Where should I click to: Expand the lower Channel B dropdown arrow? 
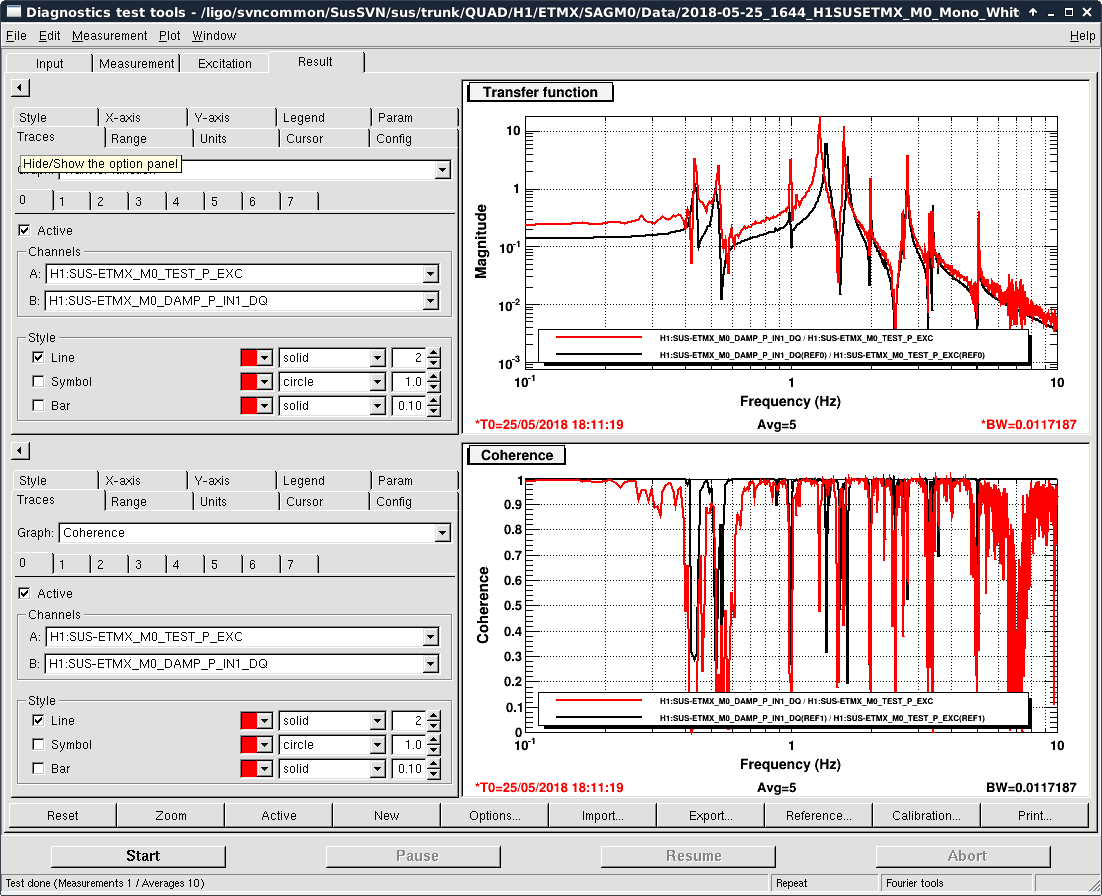430,664
